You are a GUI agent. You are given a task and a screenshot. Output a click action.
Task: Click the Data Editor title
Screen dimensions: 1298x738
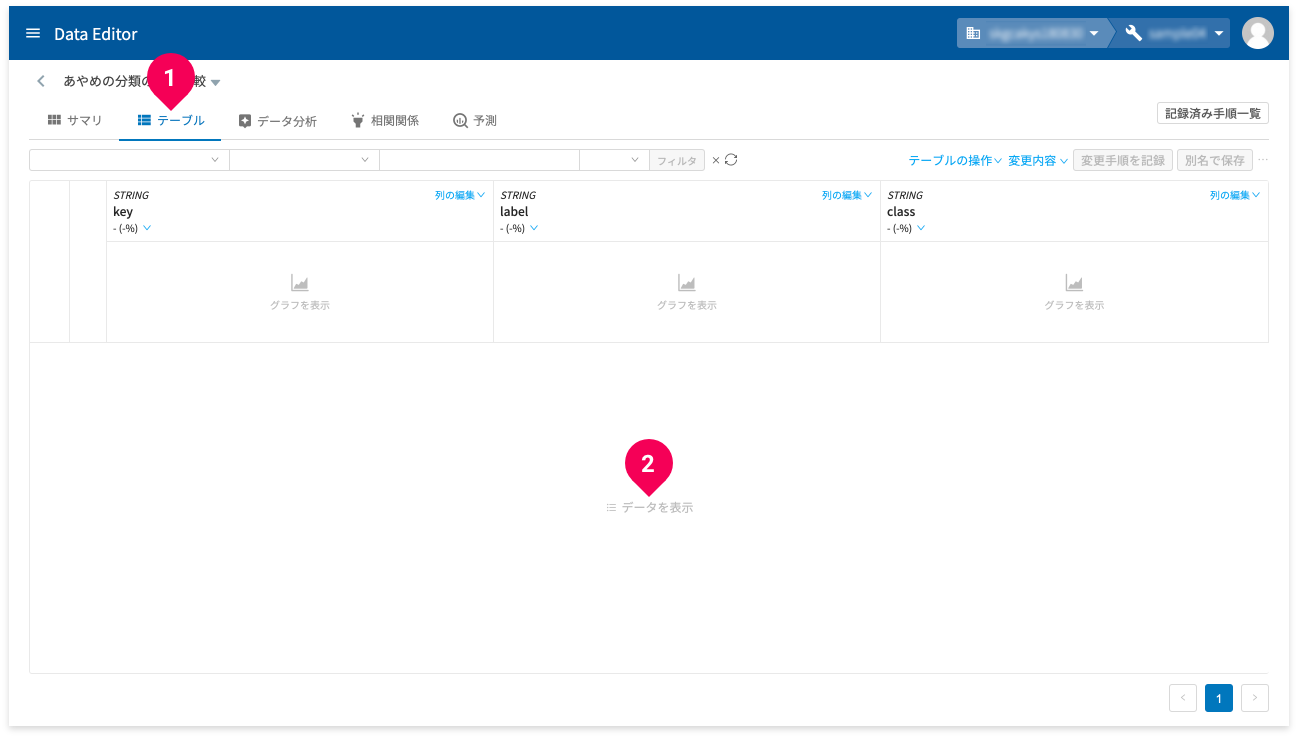96,34
